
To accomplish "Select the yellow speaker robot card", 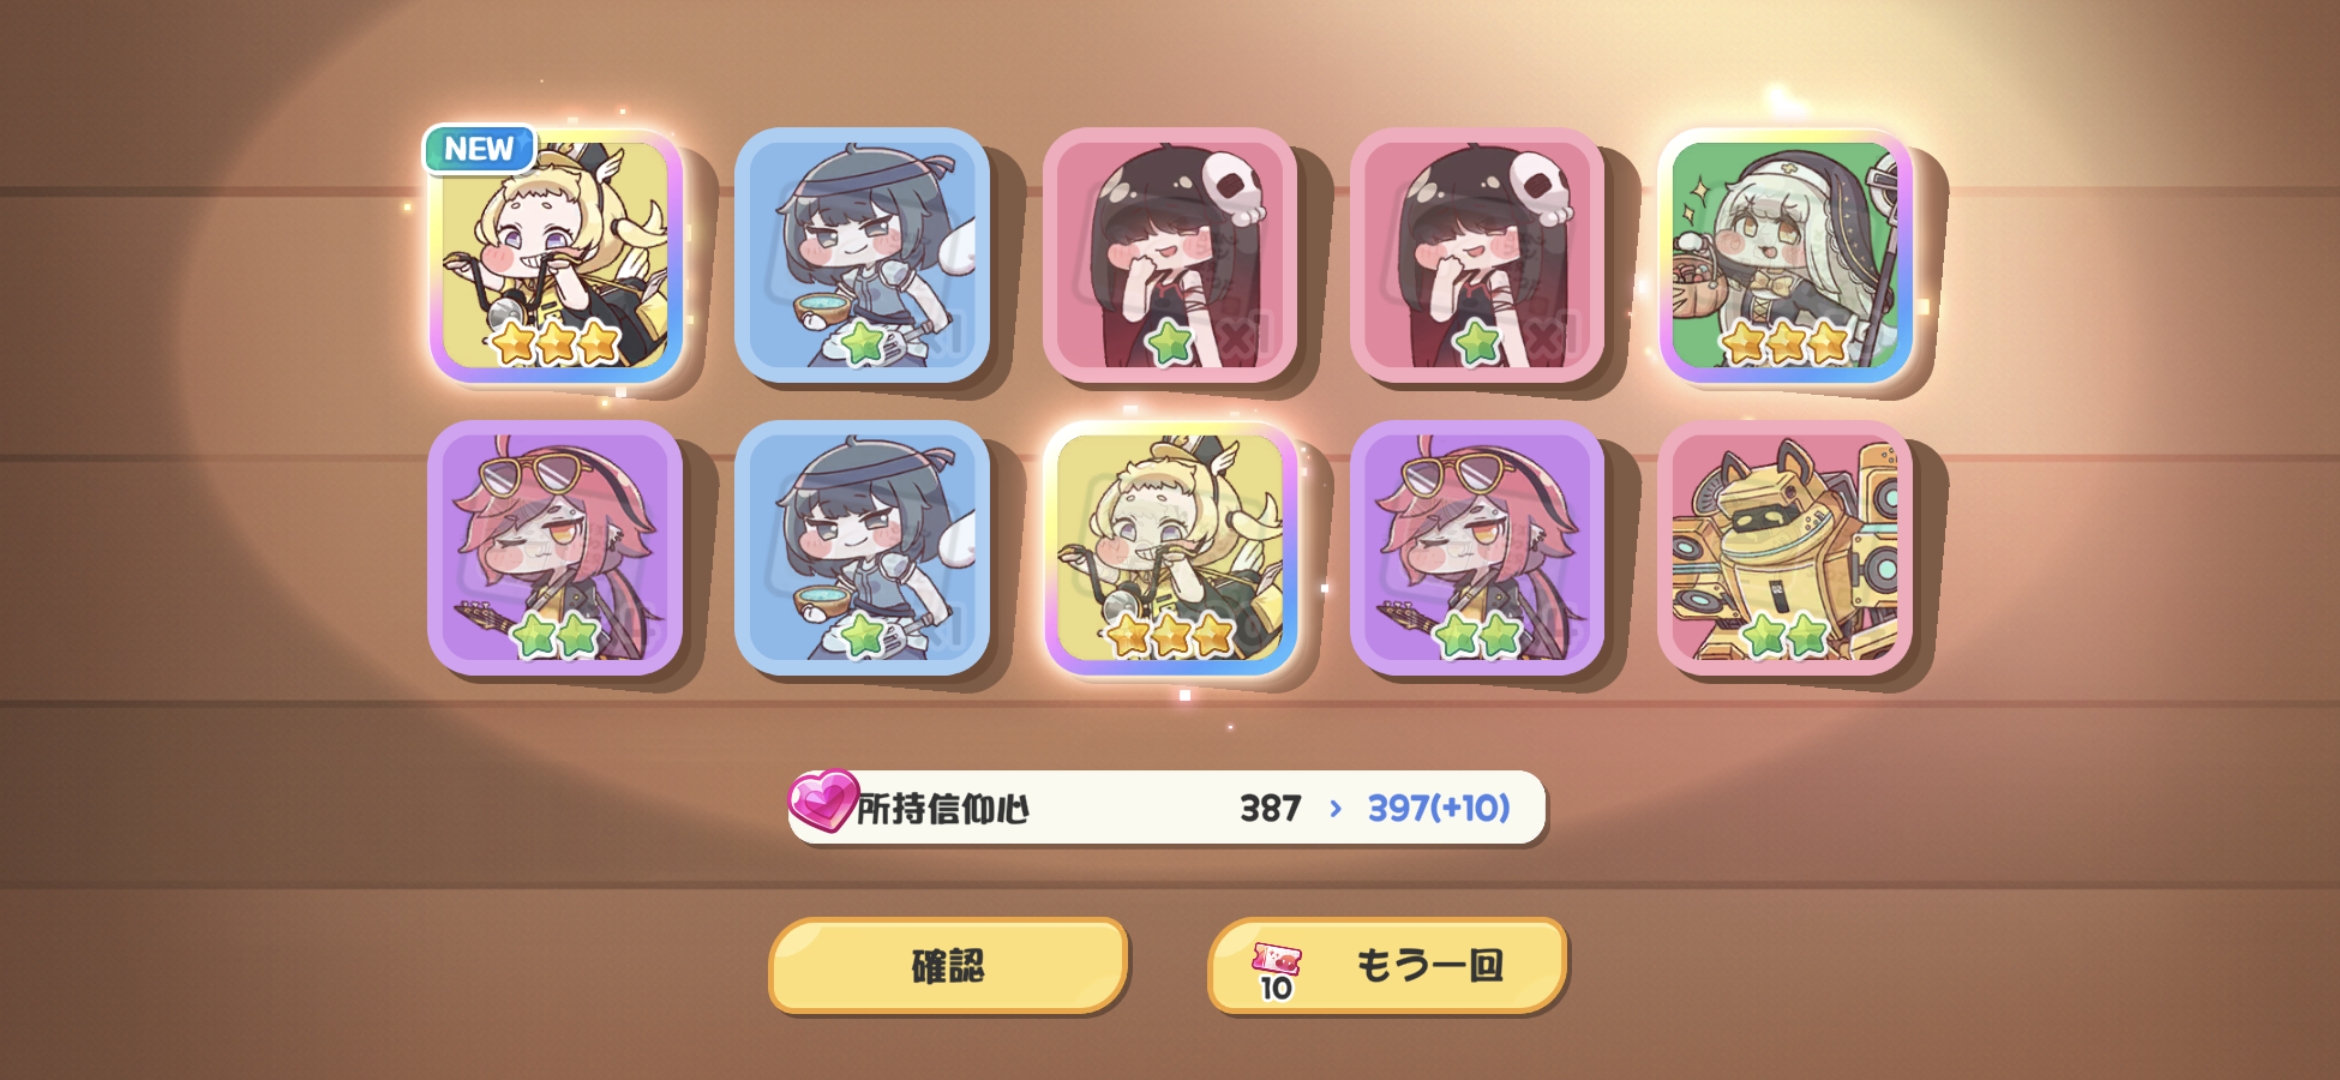I will pyautogui.click(x=1785, y=548).
